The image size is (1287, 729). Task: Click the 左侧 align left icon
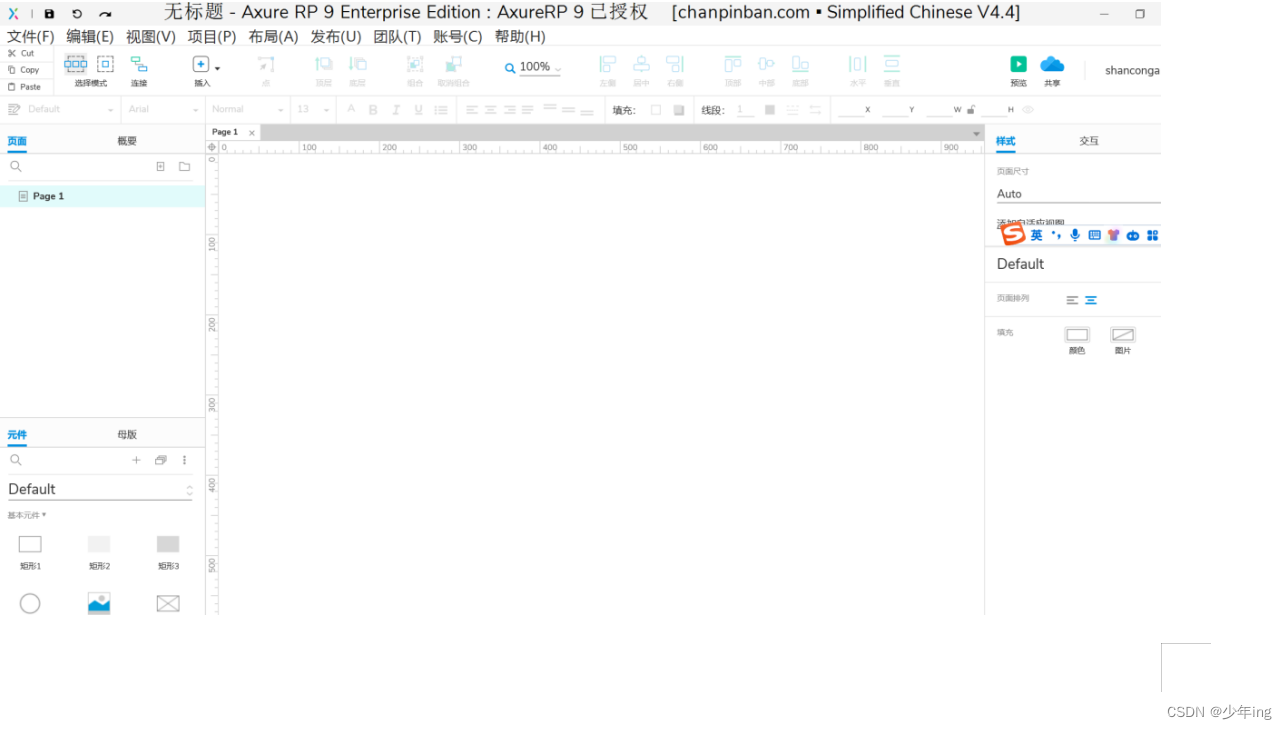click(x=607, y=64)
